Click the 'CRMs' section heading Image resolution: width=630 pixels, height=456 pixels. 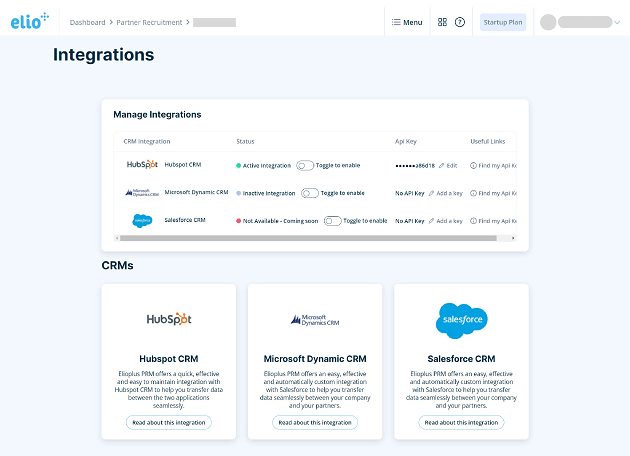(x=117, y=265)
